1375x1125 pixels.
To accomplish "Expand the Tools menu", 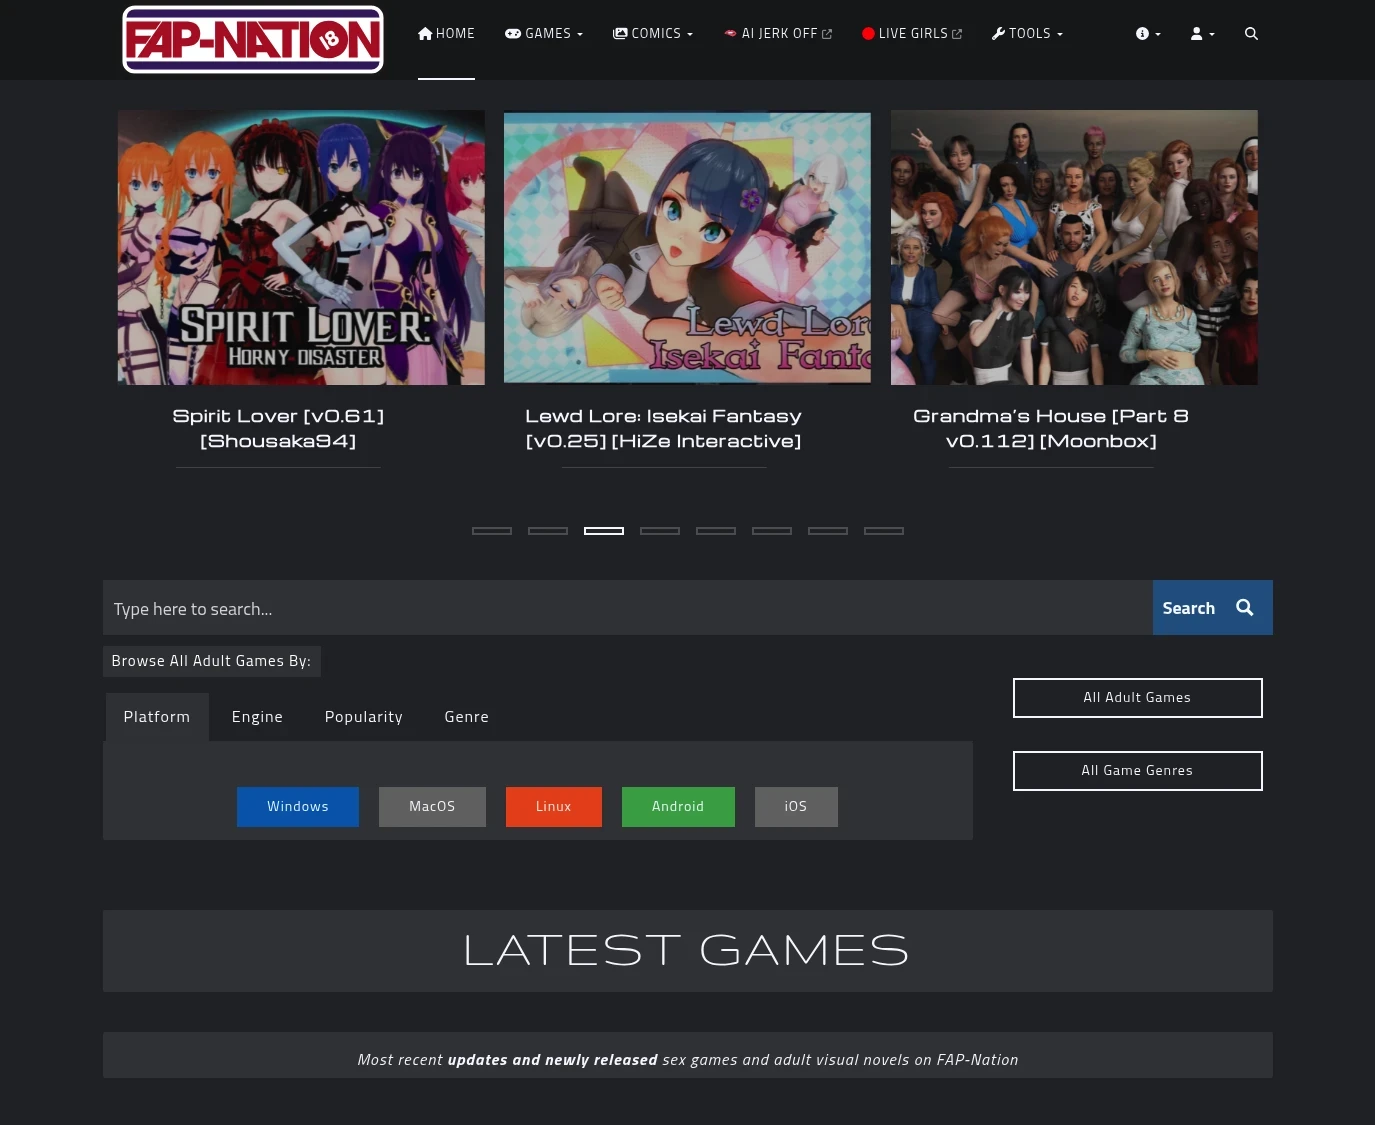I will coord(1027,34).
